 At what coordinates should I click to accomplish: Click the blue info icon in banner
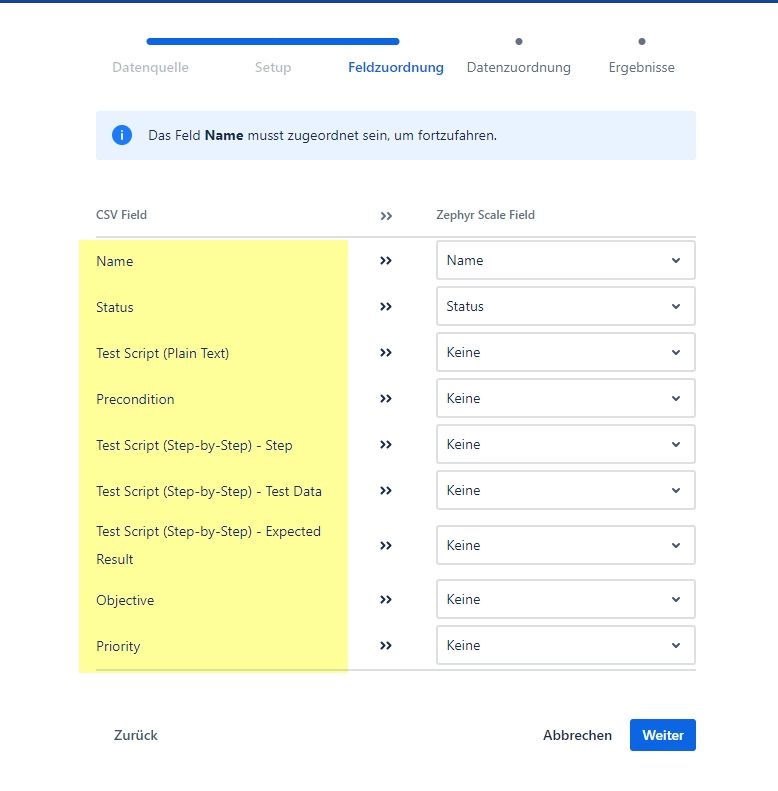(x=122, y=135)
